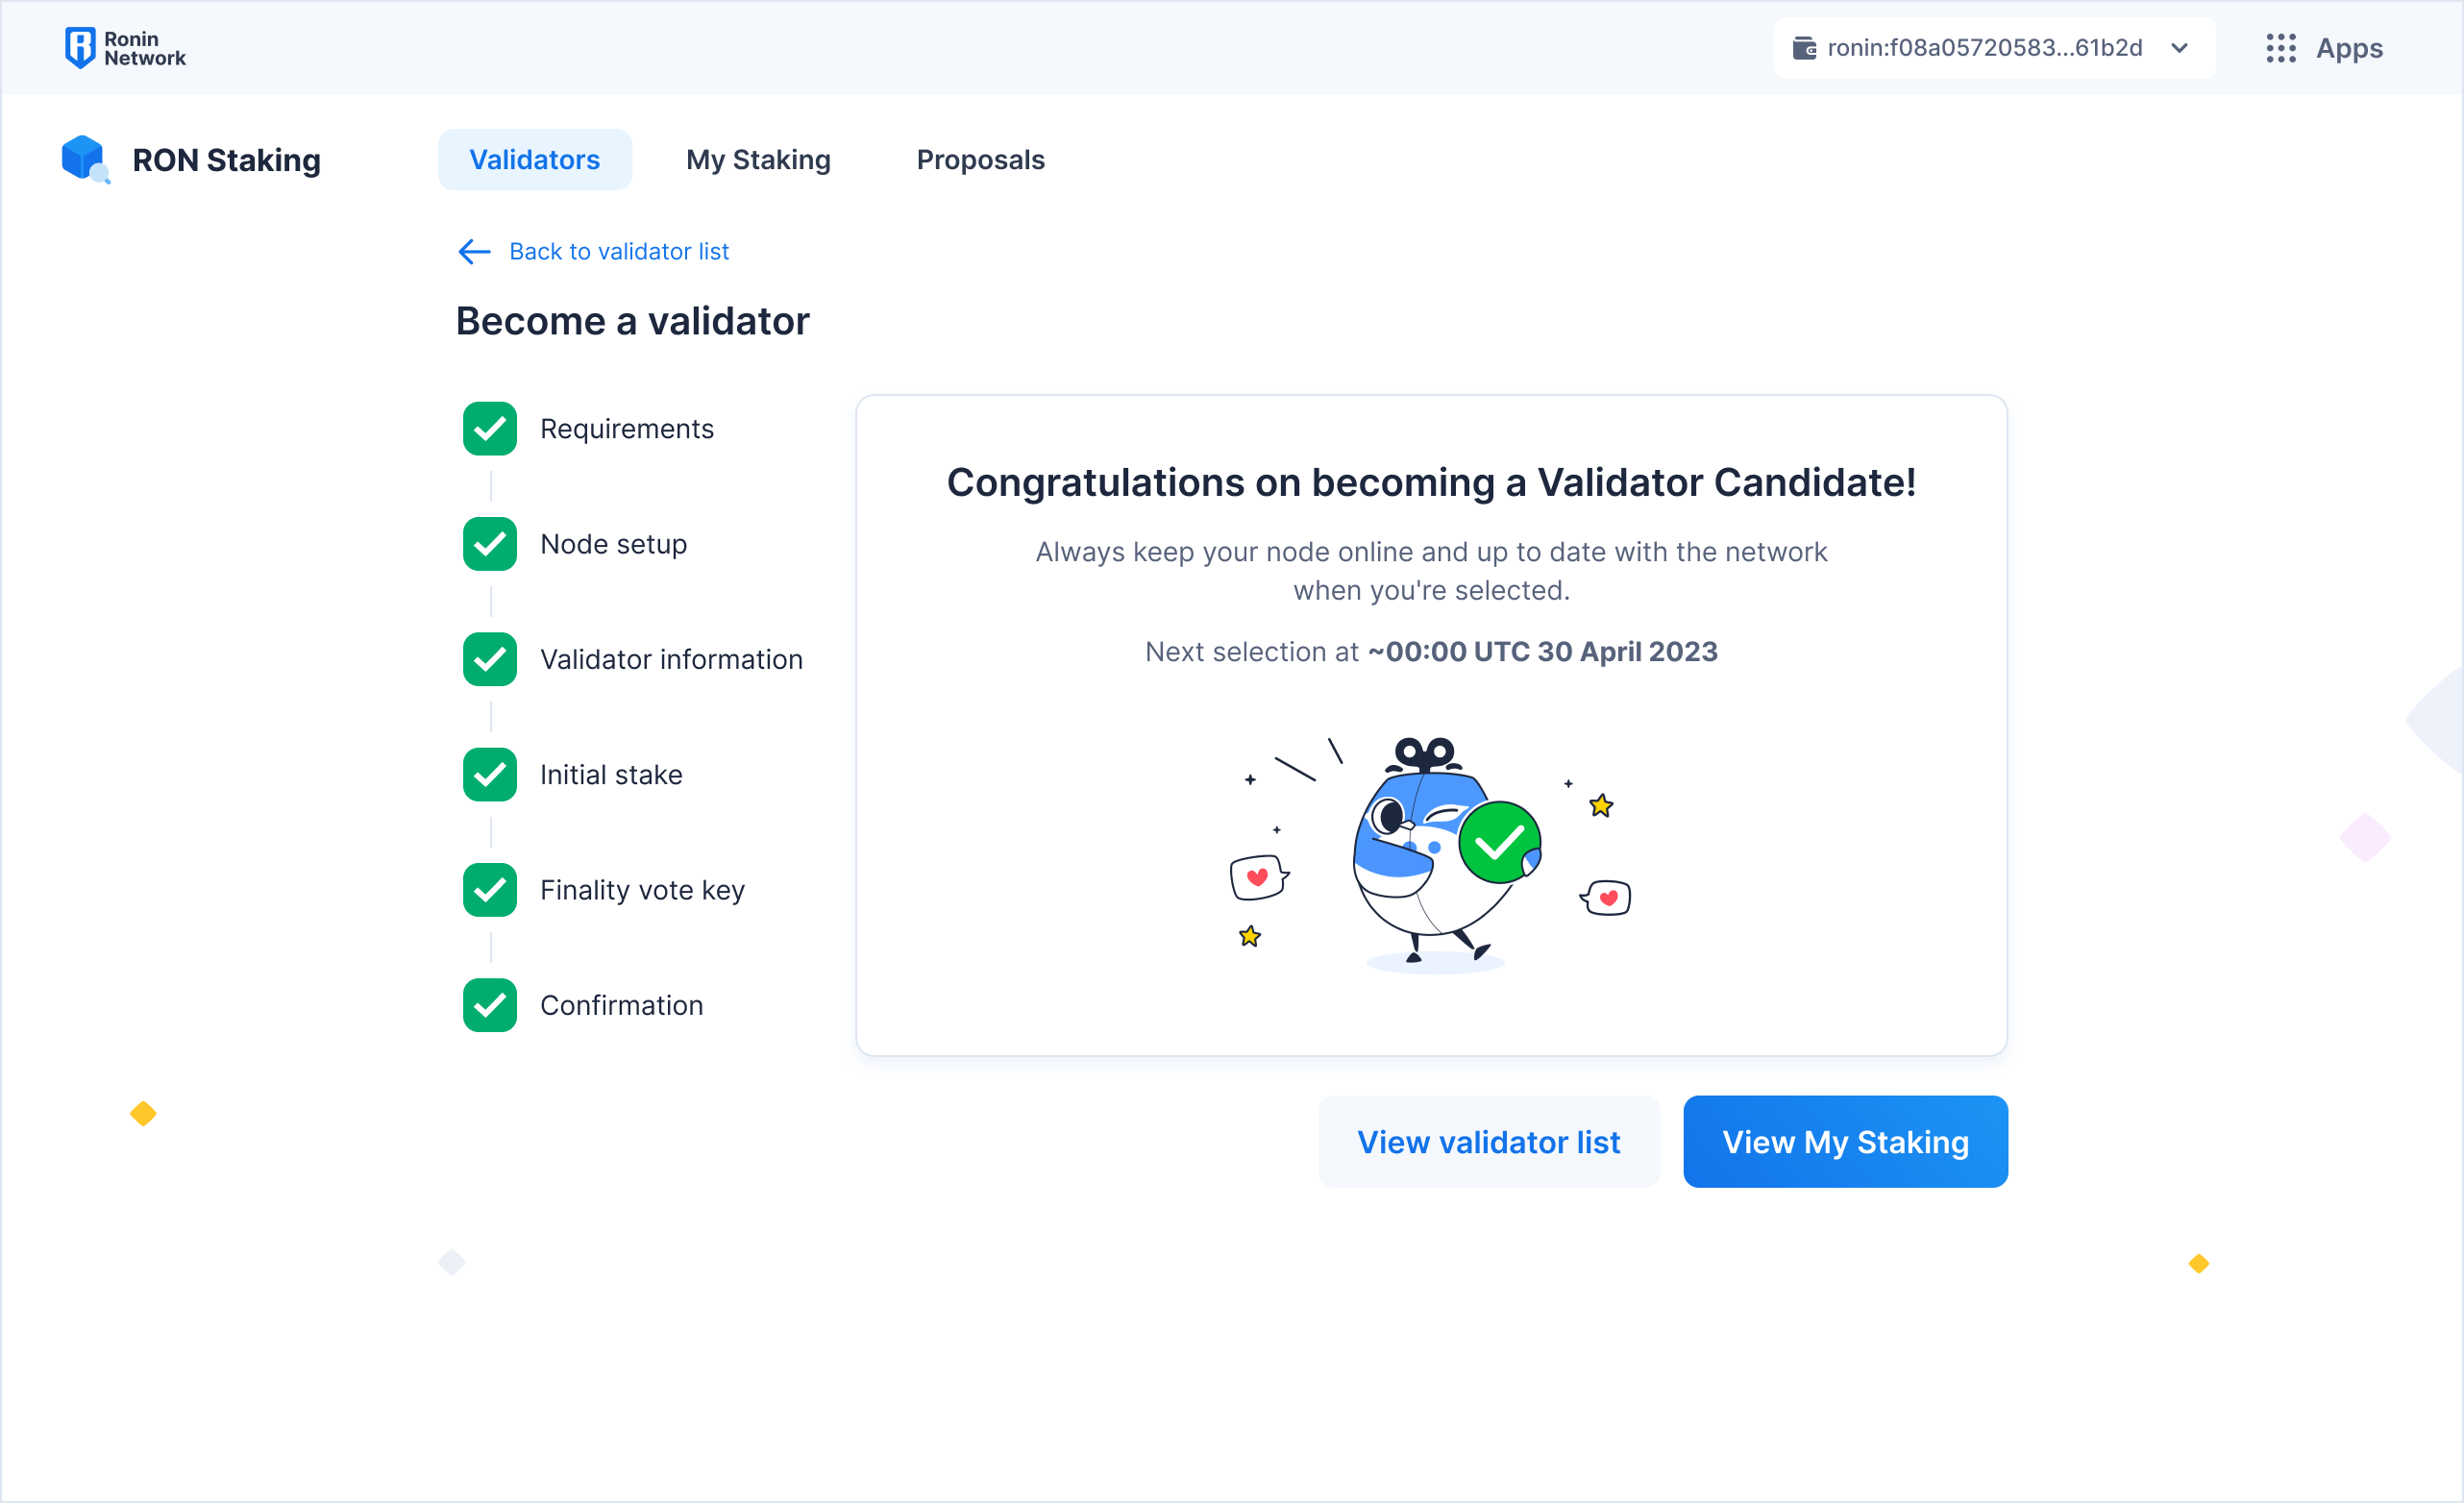The height and width of the screenshot is (1503, 2464).
Task: Open the ronin:f08a05720583...61b2d account selector
Action: (1994, 48)
